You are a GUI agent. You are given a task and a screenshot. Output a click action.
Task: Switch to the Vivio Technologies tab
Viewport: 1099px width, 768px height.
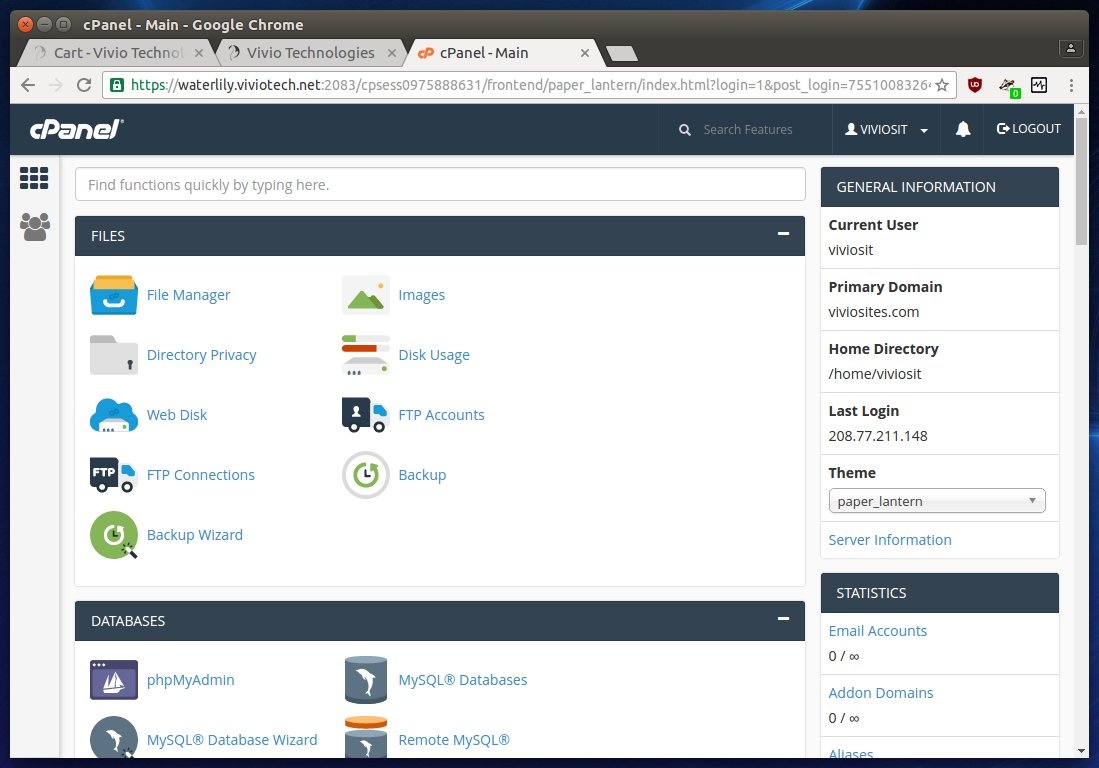308,53
